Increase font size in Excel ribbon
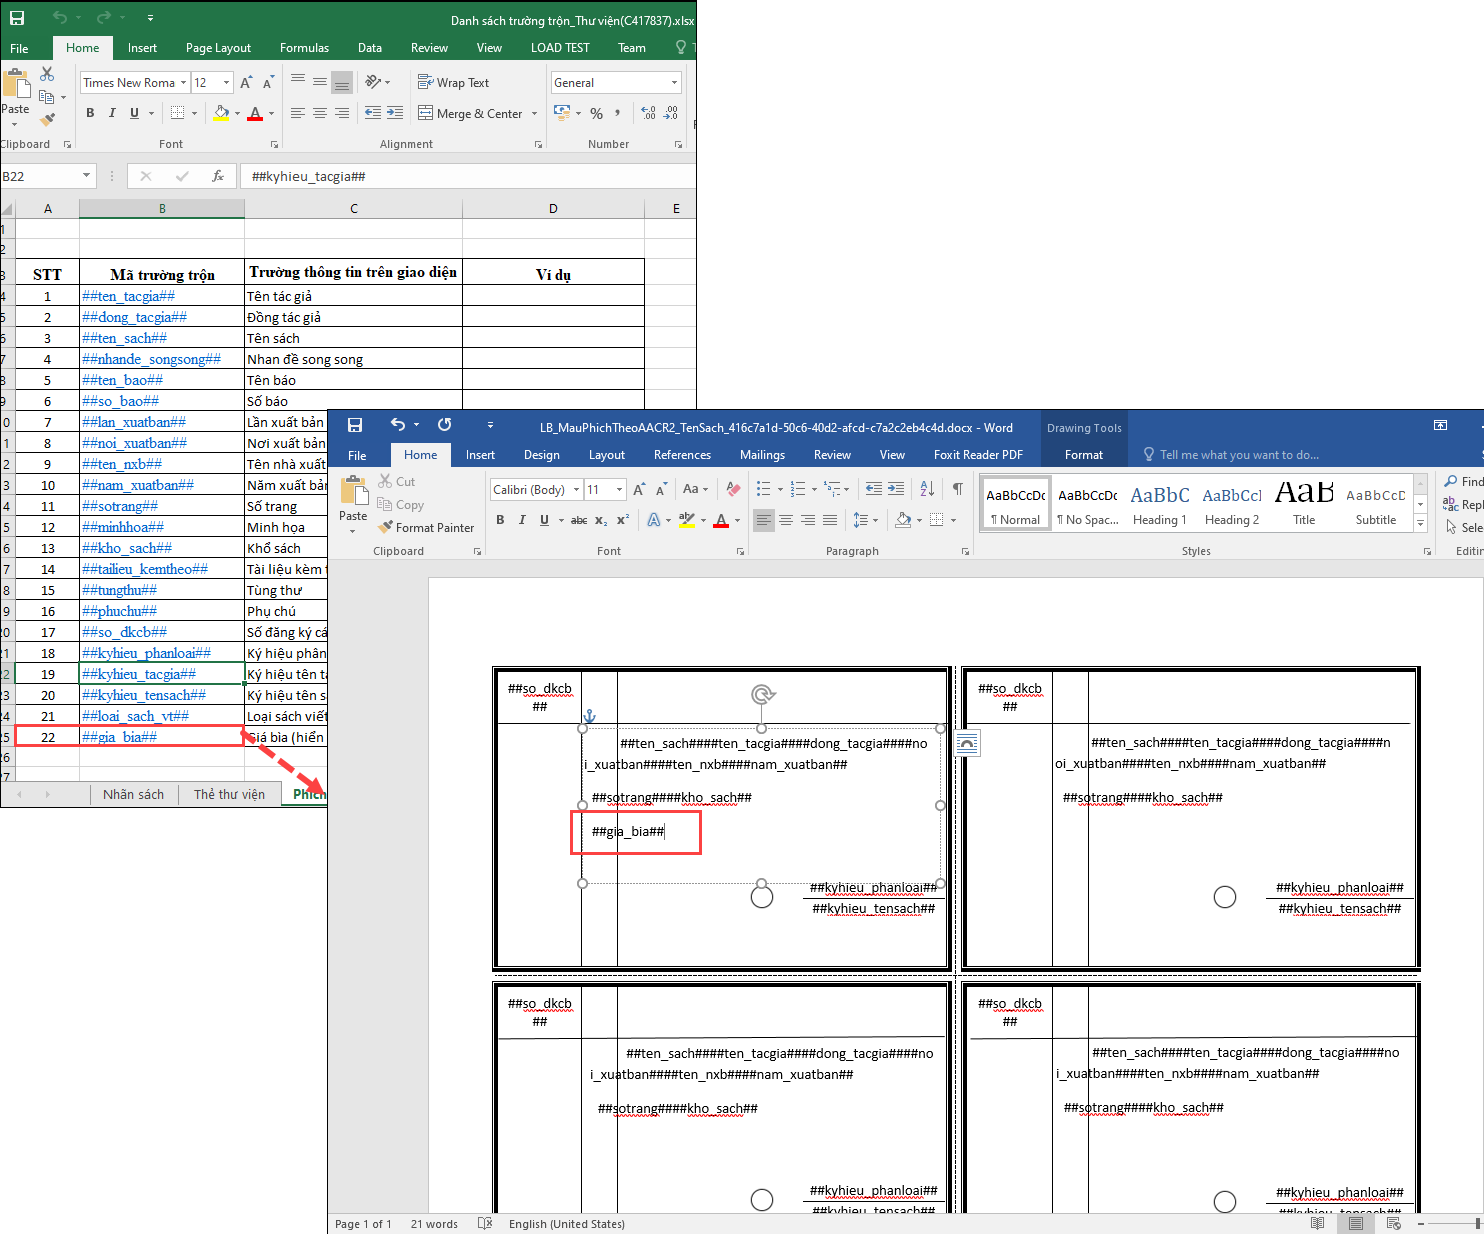 tap(246, 83)
